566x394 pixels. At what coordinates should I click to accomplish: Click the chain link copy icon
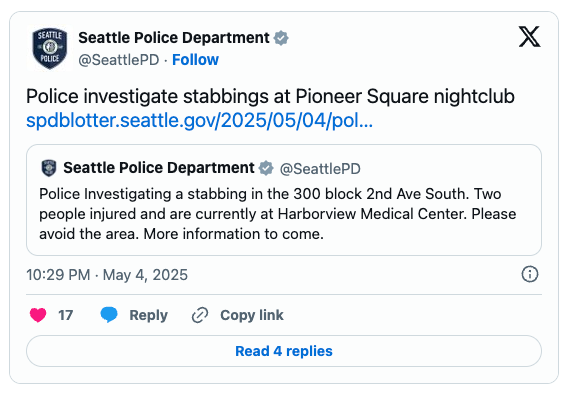point(200,315)
